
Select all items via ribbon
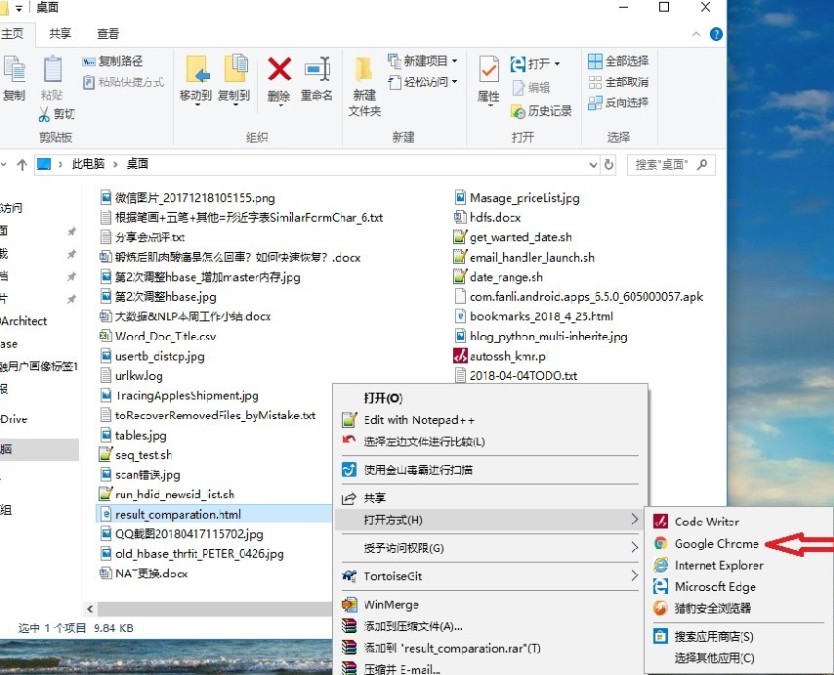point(618,61)
